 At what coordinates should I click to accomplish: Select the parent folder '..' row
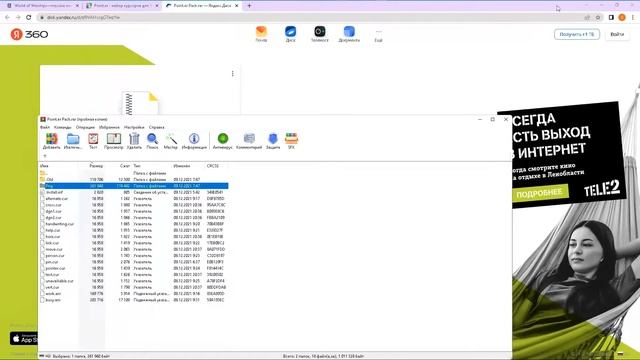coord(134,173)
